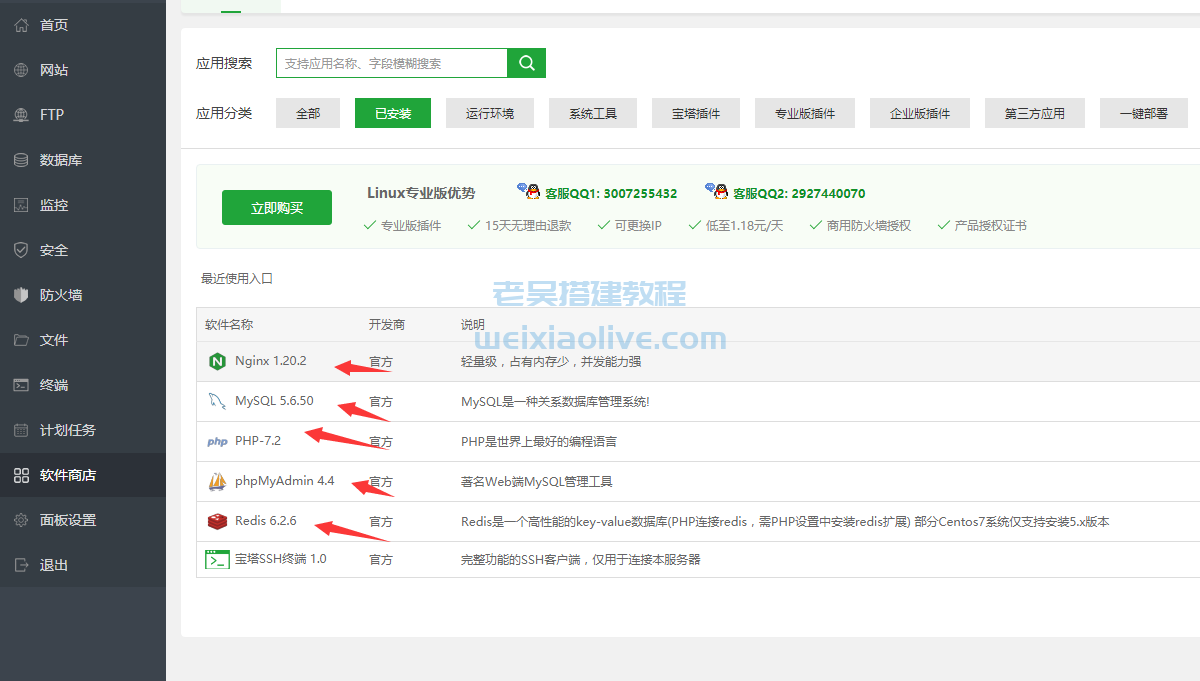This screenshot has height=681, width=1200.
Task: Open 首页 in the sidebar
Action: (x=54, y=25)
